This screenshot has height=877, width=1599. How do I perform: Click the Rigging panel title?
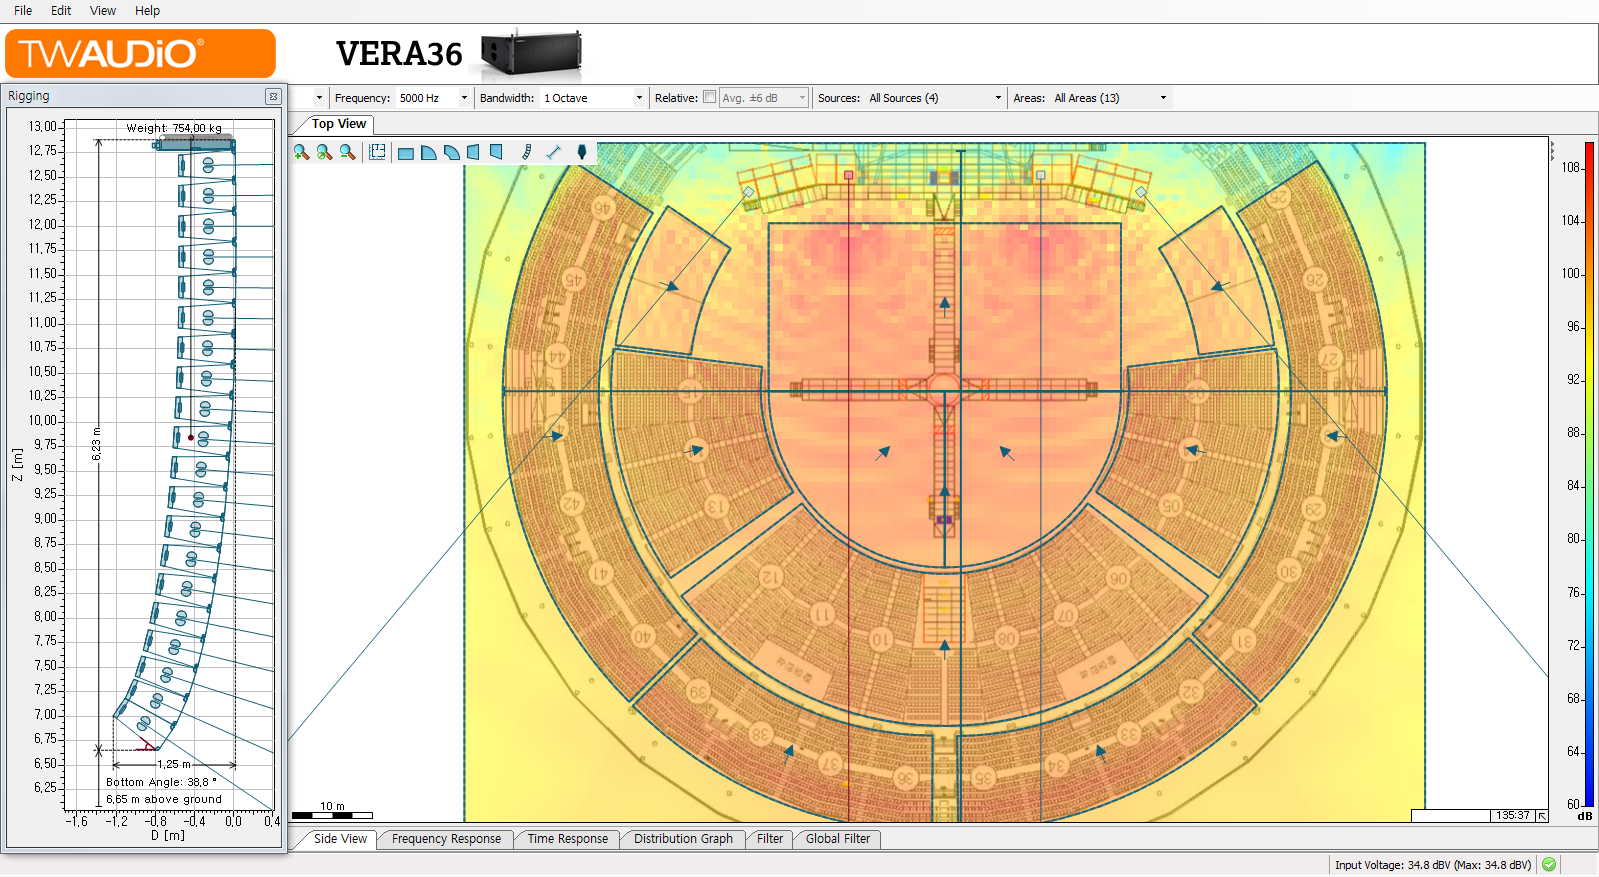29,96
